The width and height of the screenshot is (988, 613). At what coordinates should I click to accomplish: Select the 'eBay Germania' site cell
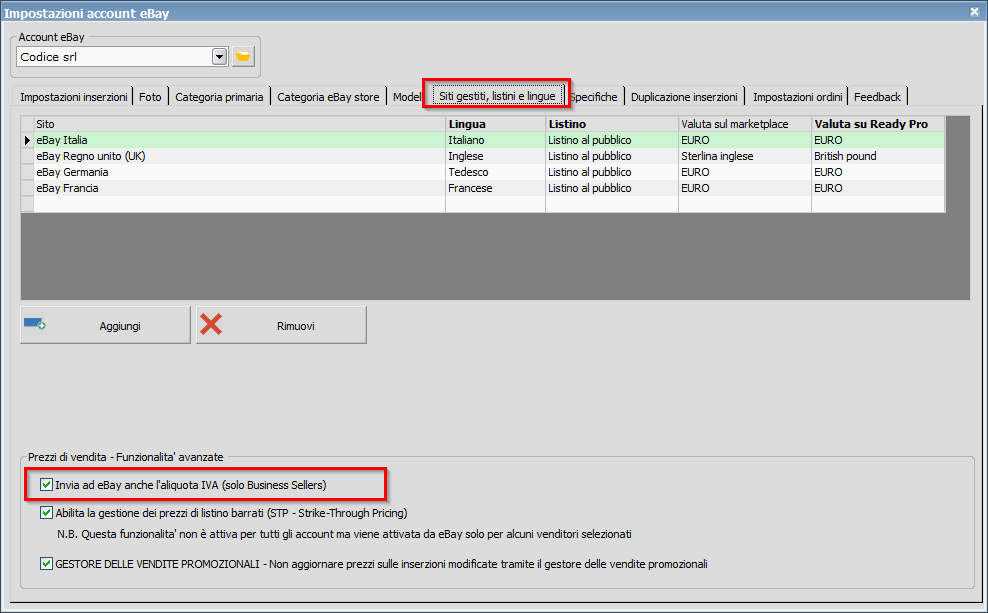tap(239, 172)
